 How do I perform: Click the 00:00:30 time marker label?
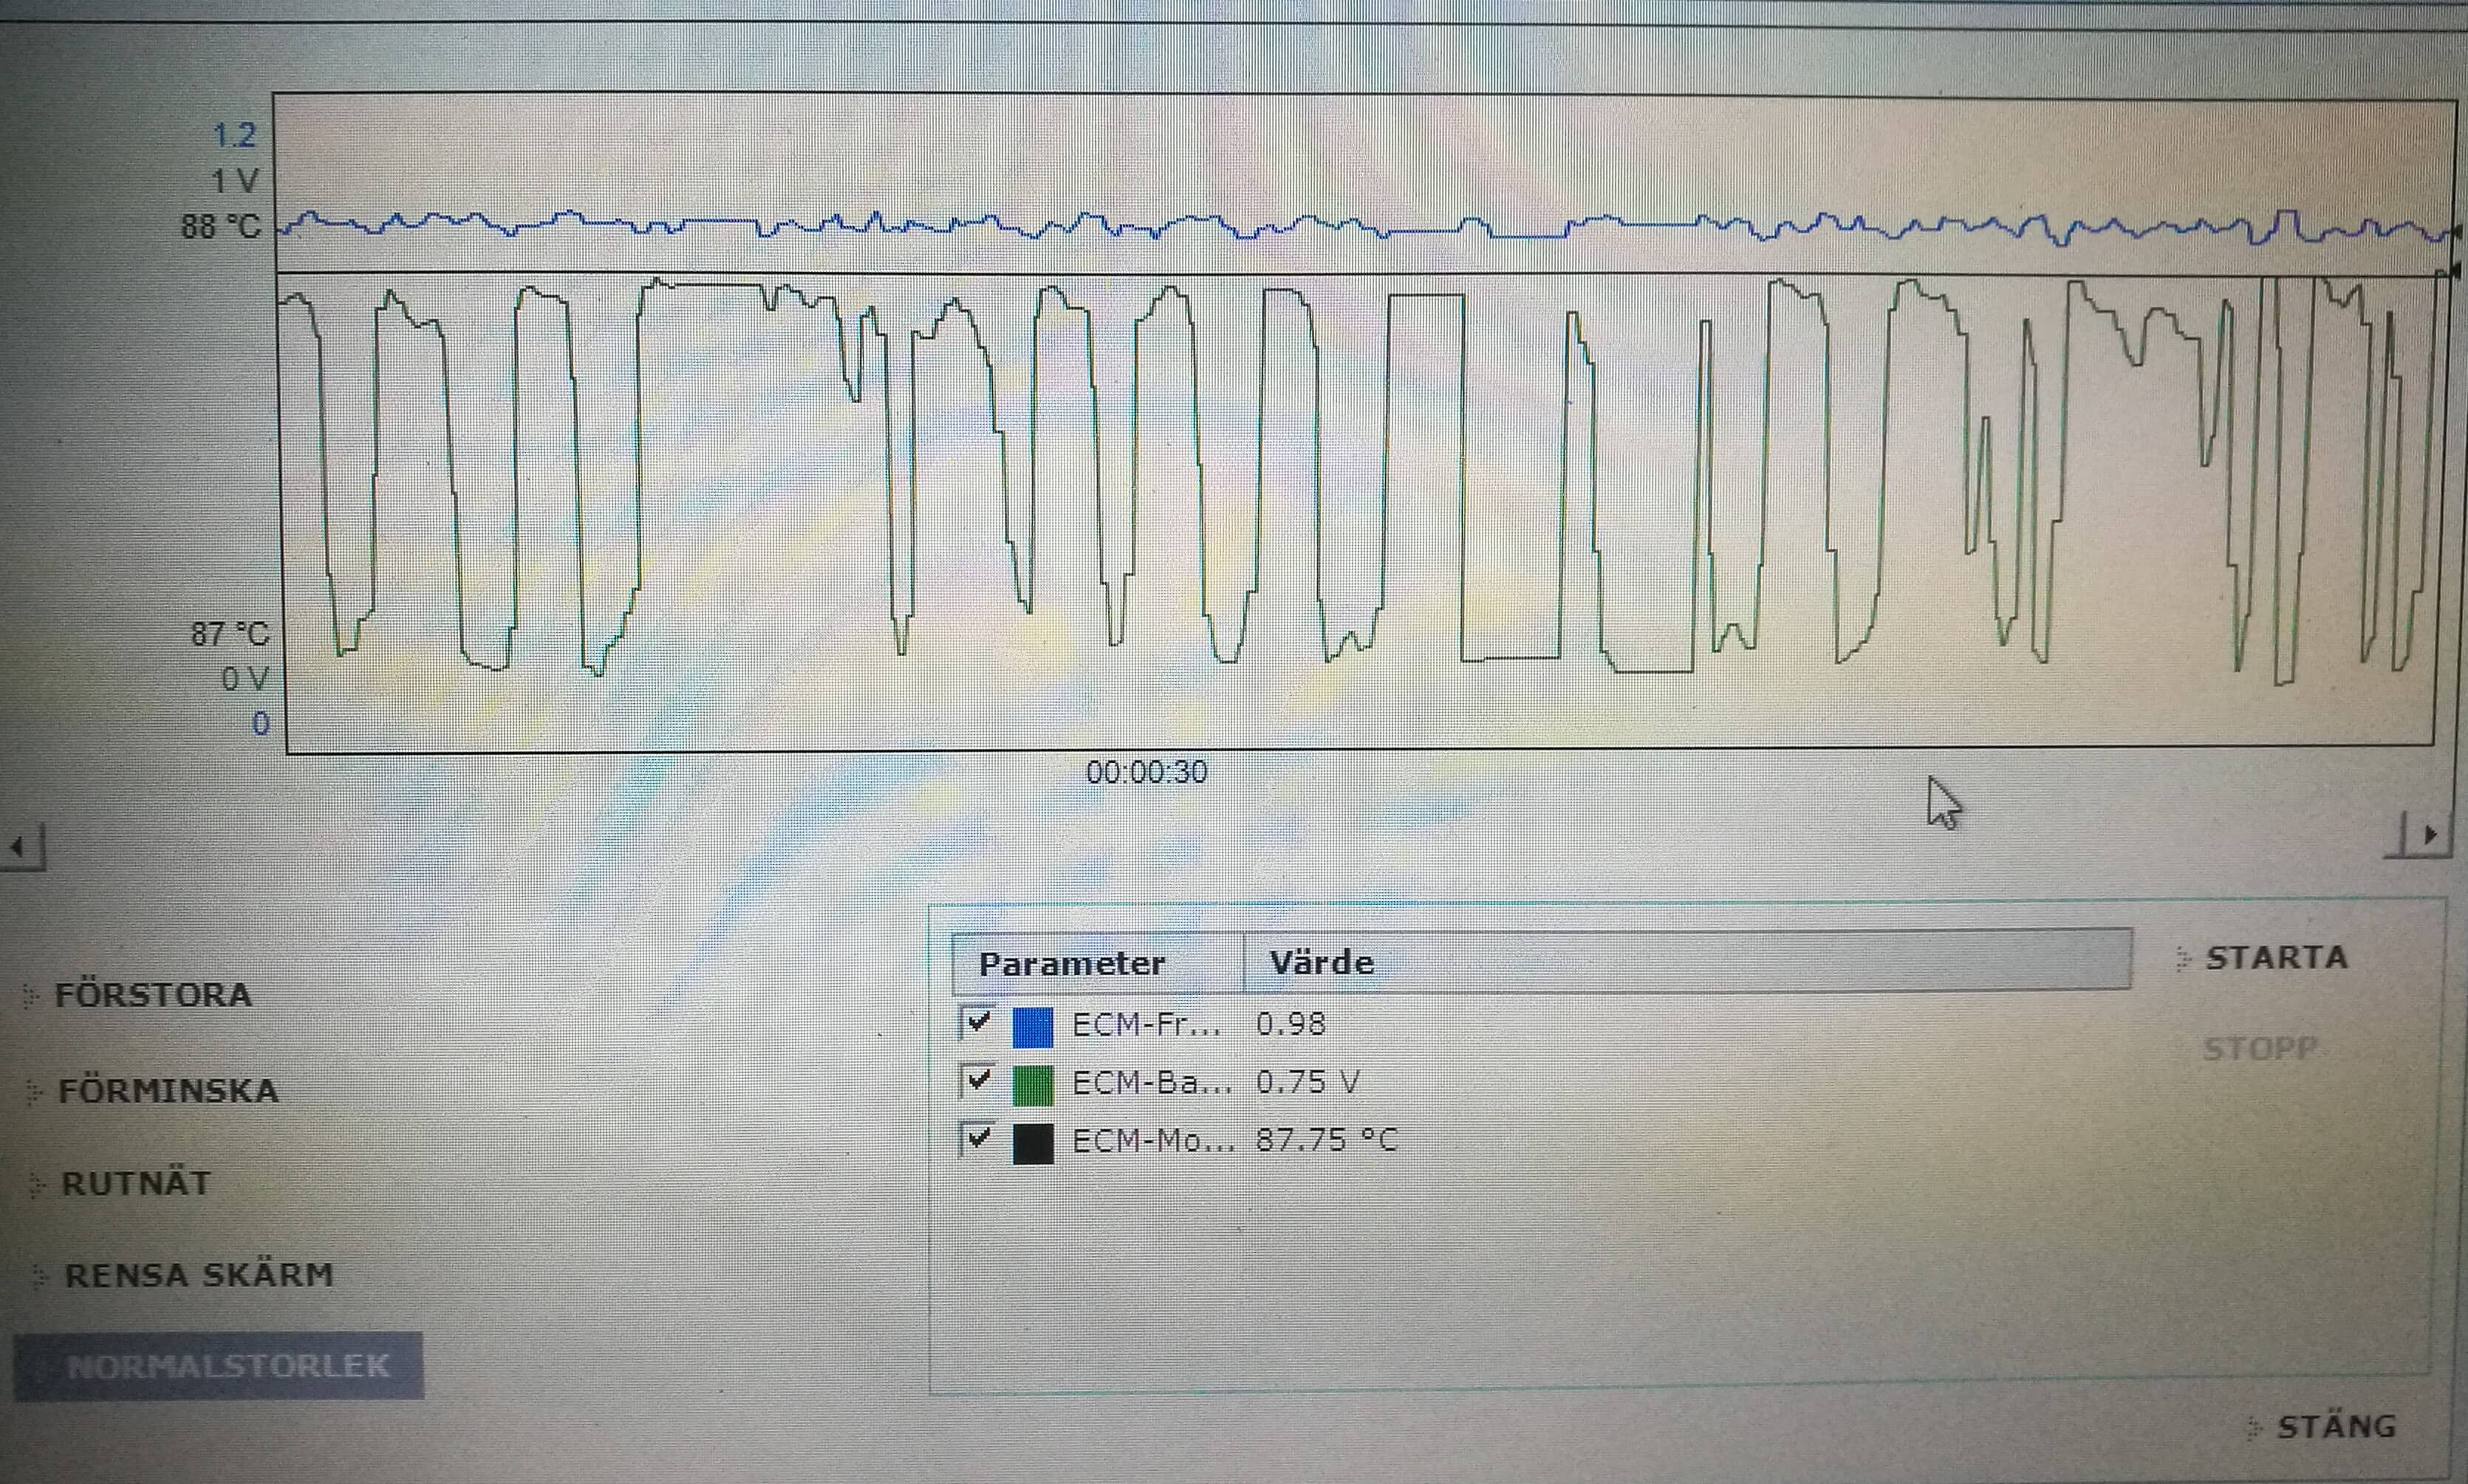pyautogui.click(x=1146, y=772)
